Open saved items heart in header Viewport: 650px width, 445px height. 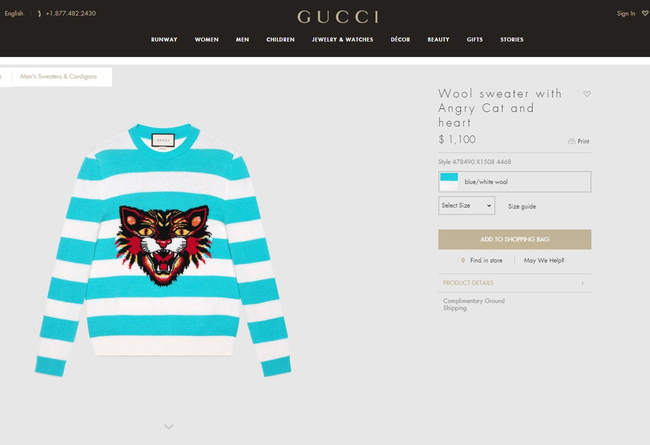tap(645, 13)
